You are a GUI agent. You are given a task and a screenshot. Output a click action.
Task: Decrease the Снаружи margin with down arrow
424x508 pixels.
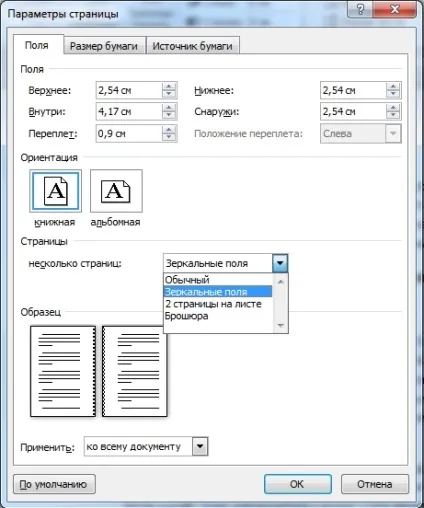pos(393,115)
